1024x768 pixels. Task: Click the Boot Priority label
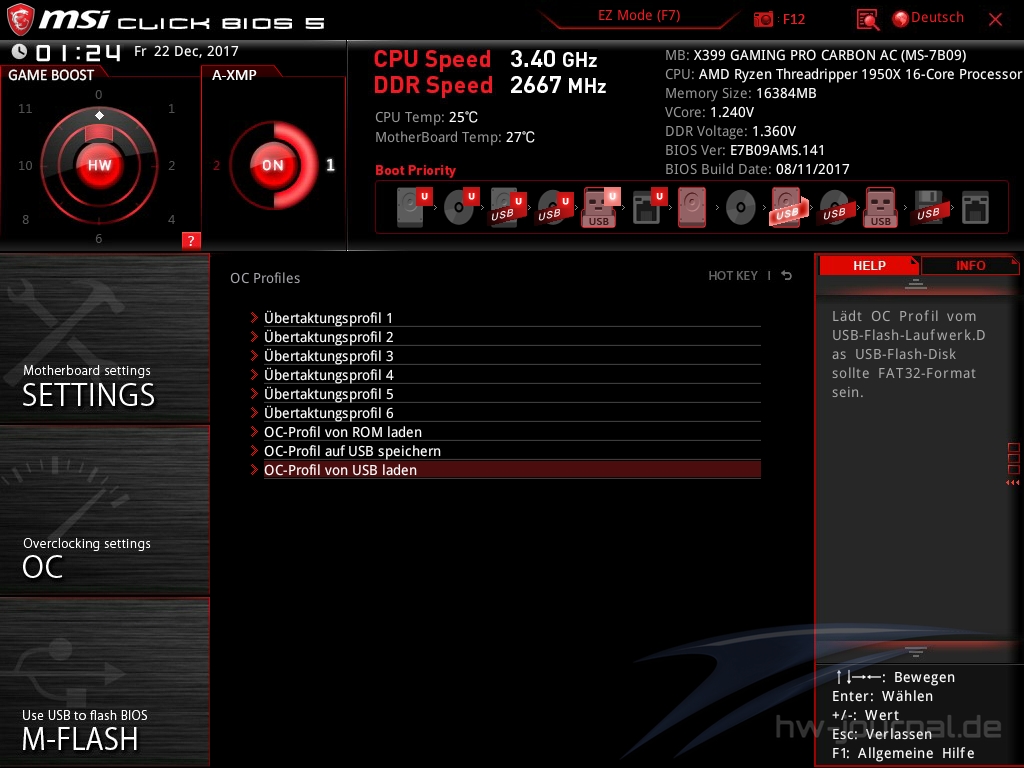[415, 170]
